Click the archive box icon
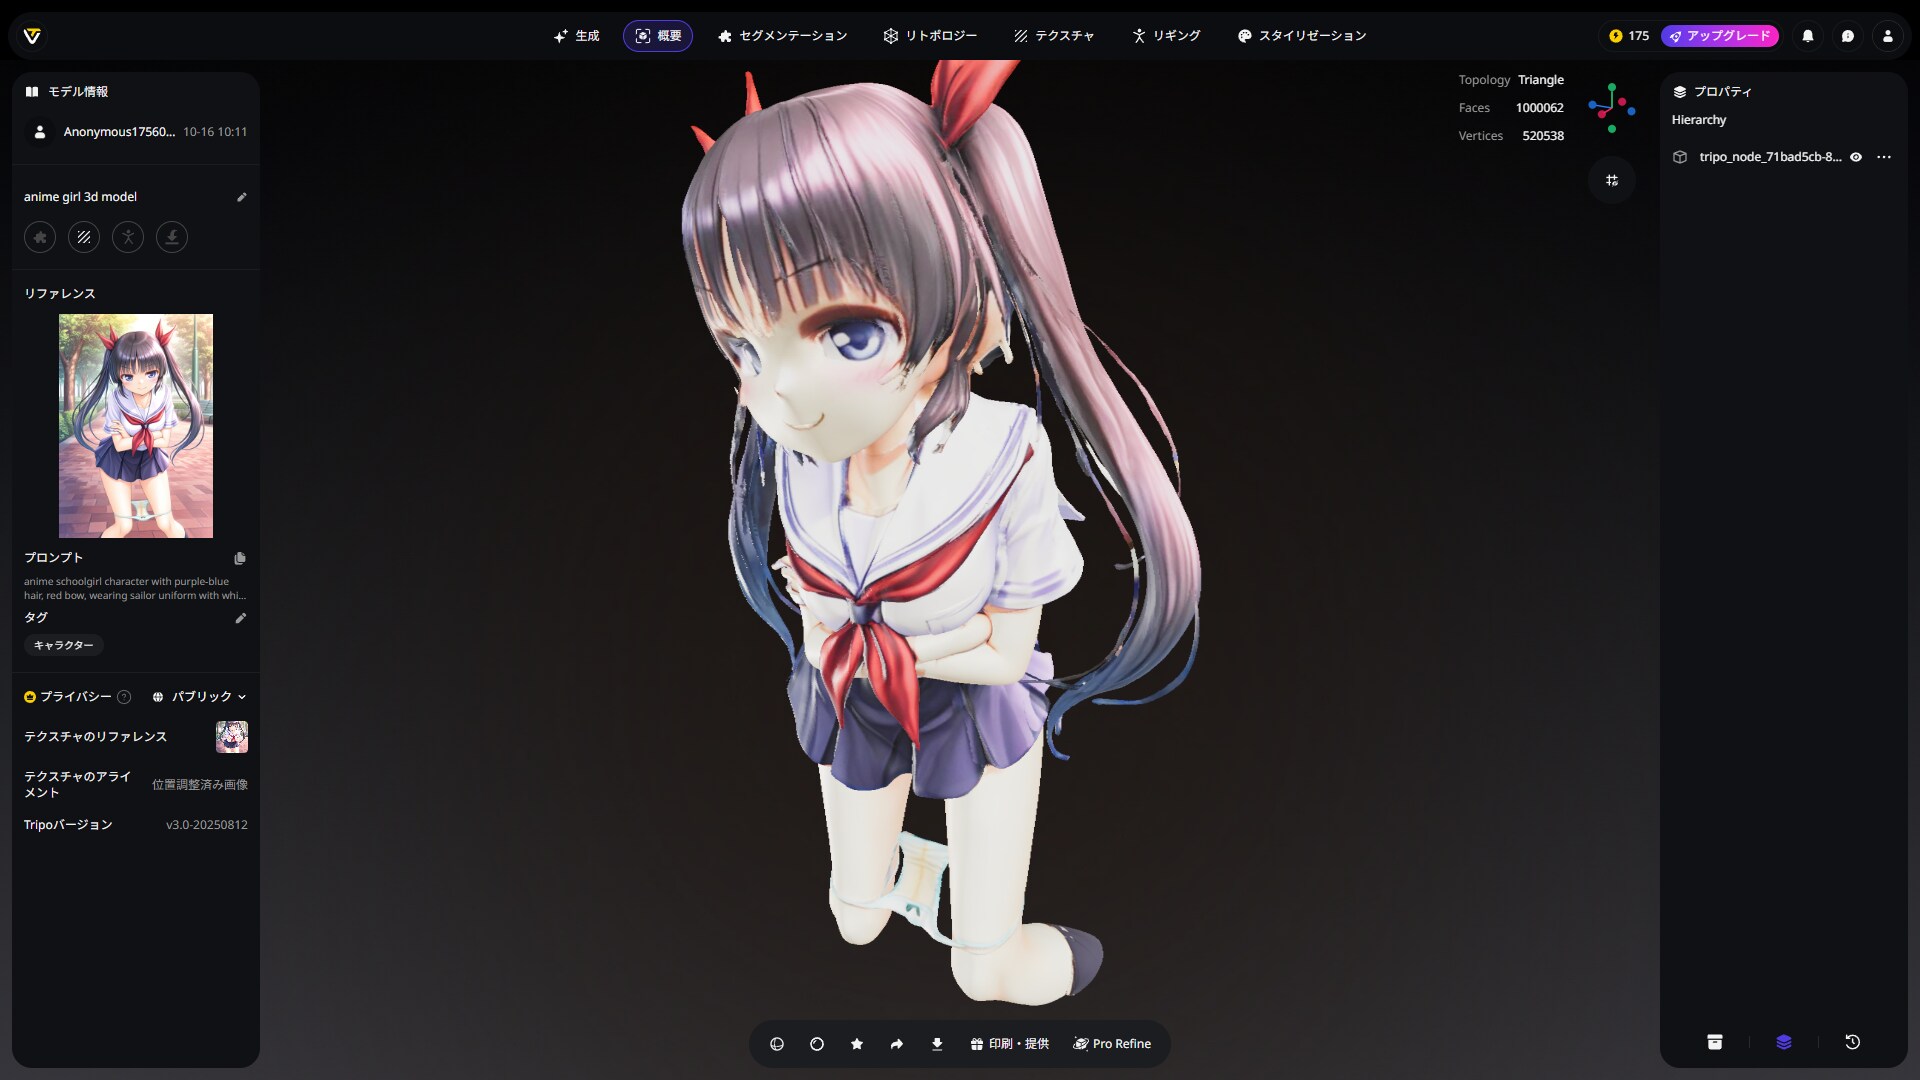 tap(1714, 1042)
